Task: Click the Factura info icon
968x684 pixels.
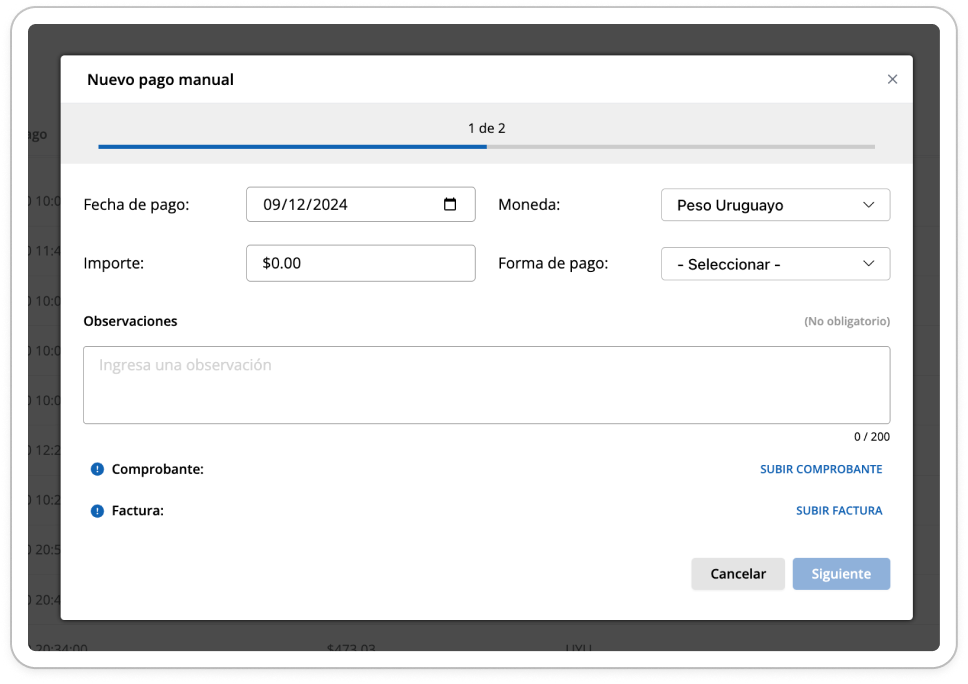Action: (97, 511)
